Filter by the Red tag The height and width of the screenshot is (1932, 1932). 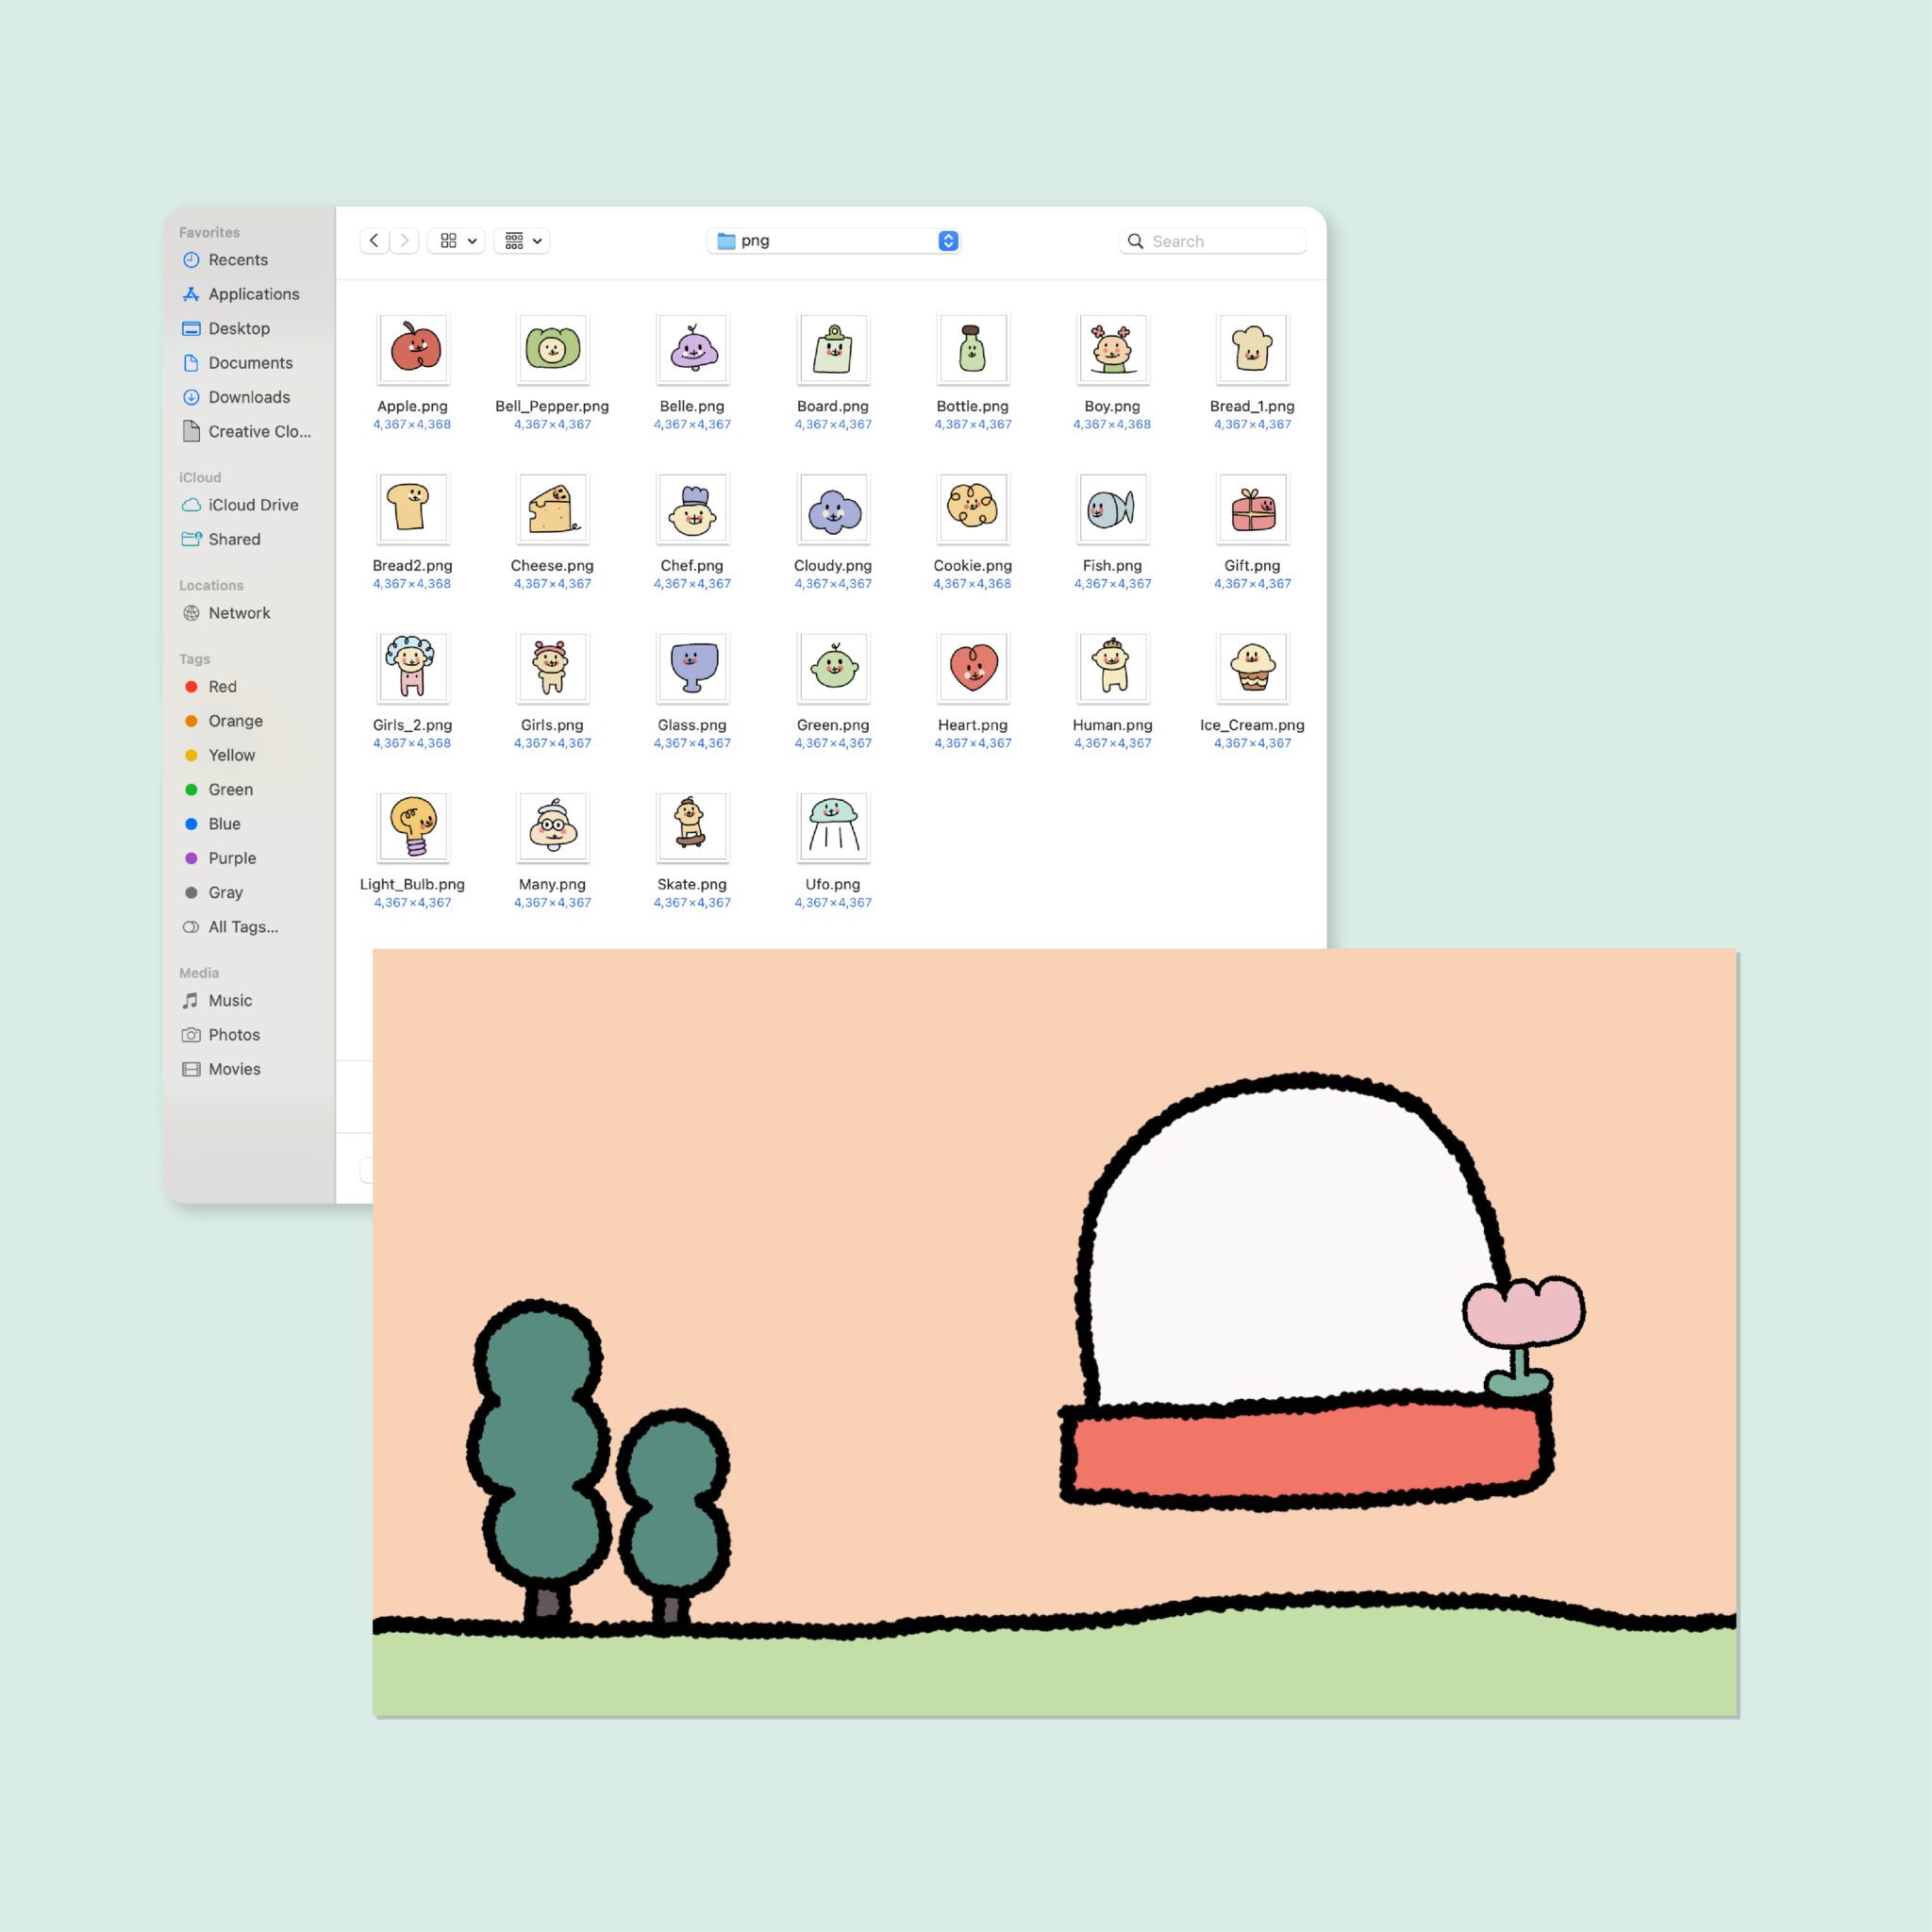pyautogui.click(x=210, y=687)
